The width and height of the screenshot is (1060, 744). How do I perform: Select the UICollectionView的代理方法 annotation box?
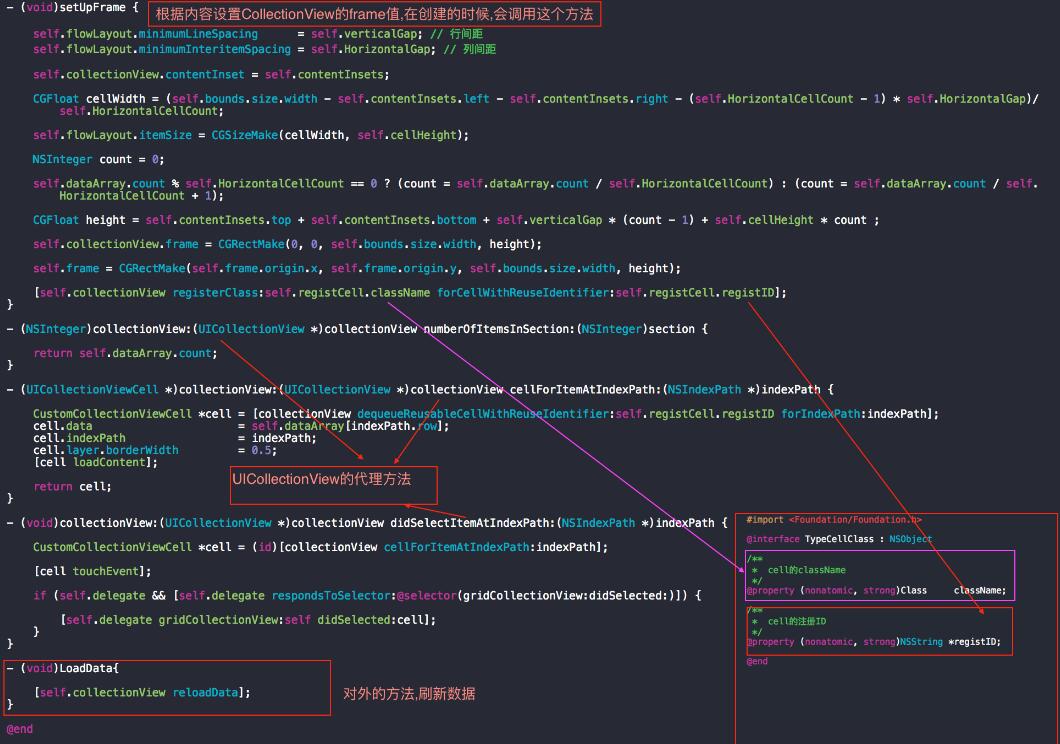pos(334,481)
